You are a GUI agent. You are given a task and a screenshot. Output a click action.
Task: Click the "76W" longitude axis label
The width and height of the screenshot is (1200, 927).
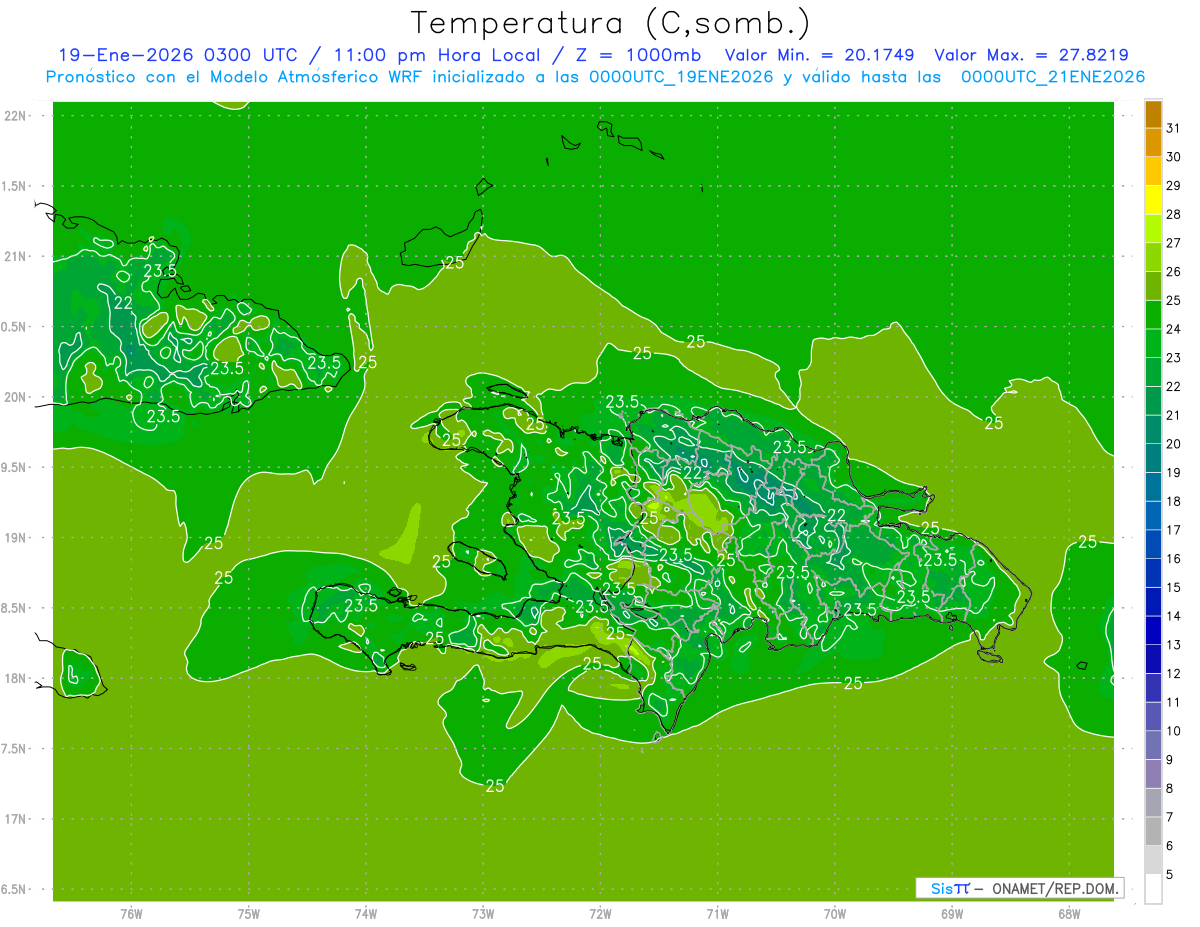click(132, 913)
